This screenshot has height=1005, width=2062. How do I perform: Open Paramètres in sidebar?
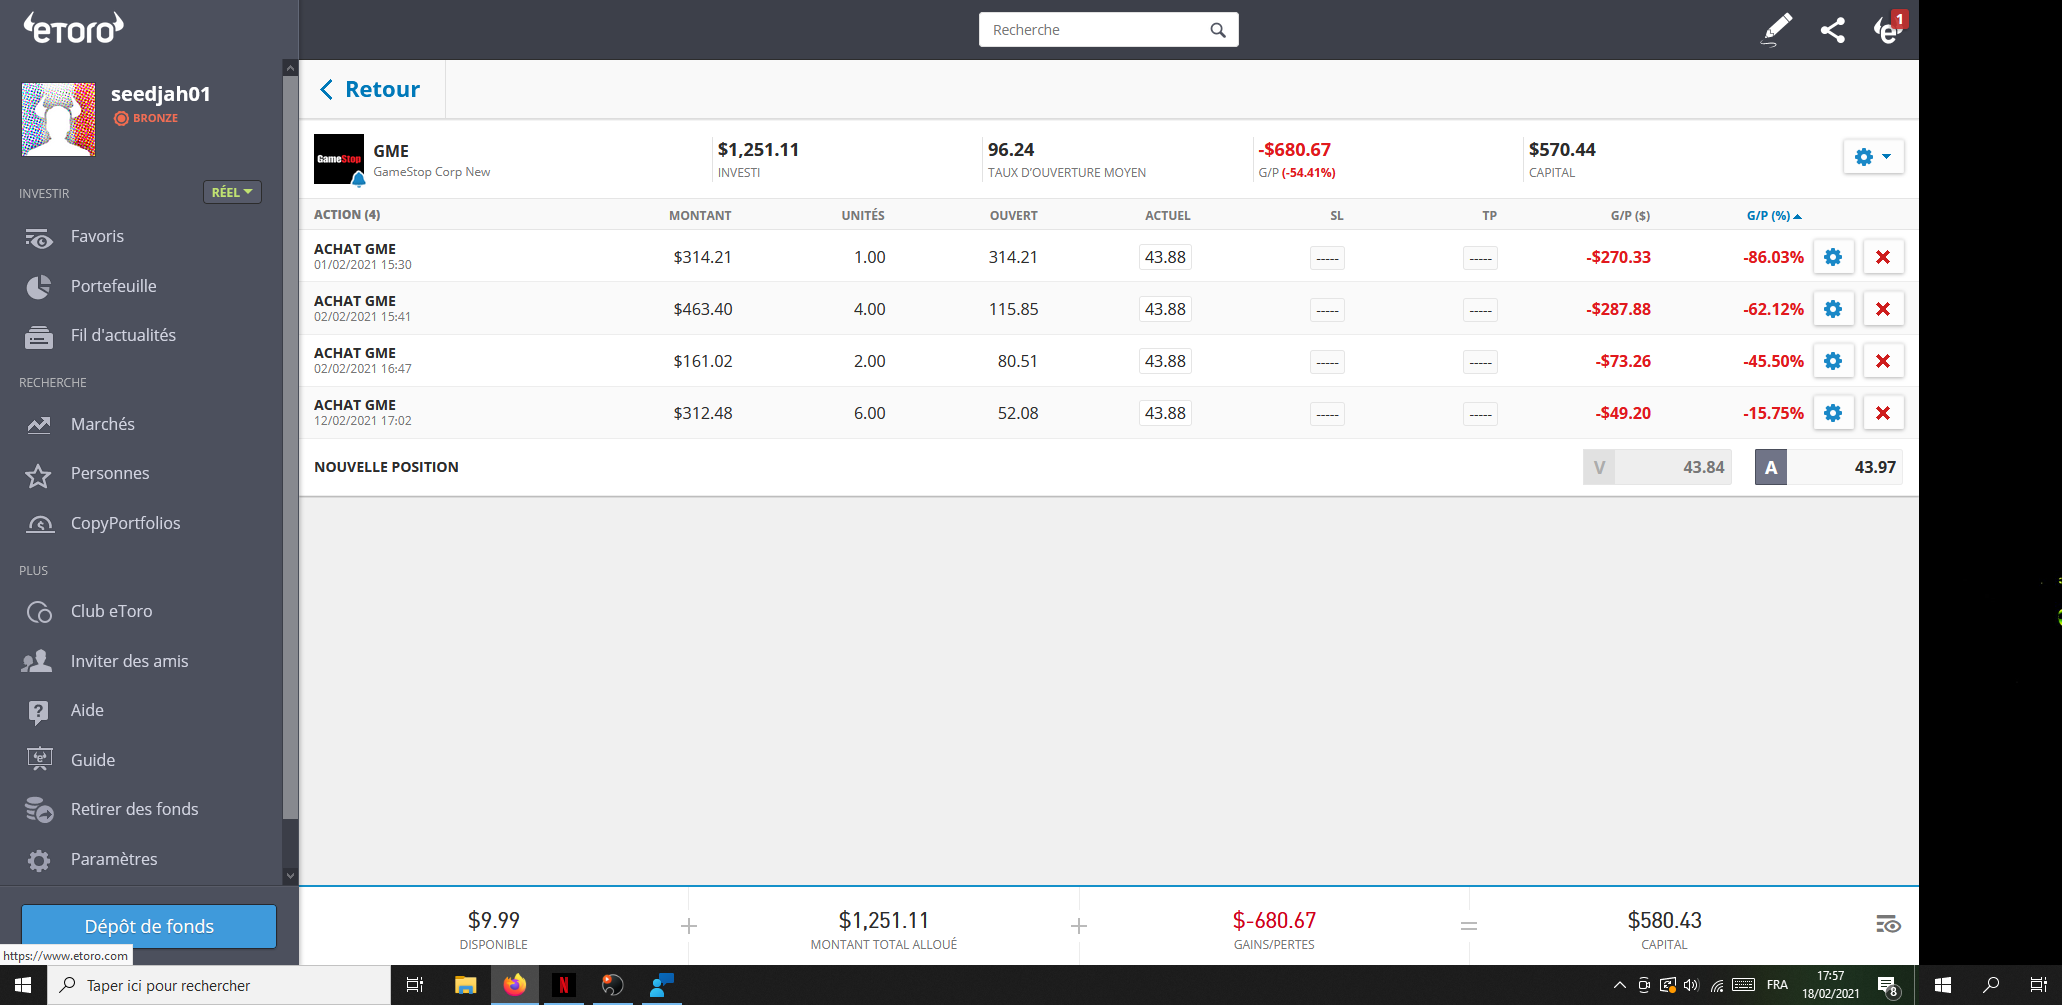(x=113, y=859)
